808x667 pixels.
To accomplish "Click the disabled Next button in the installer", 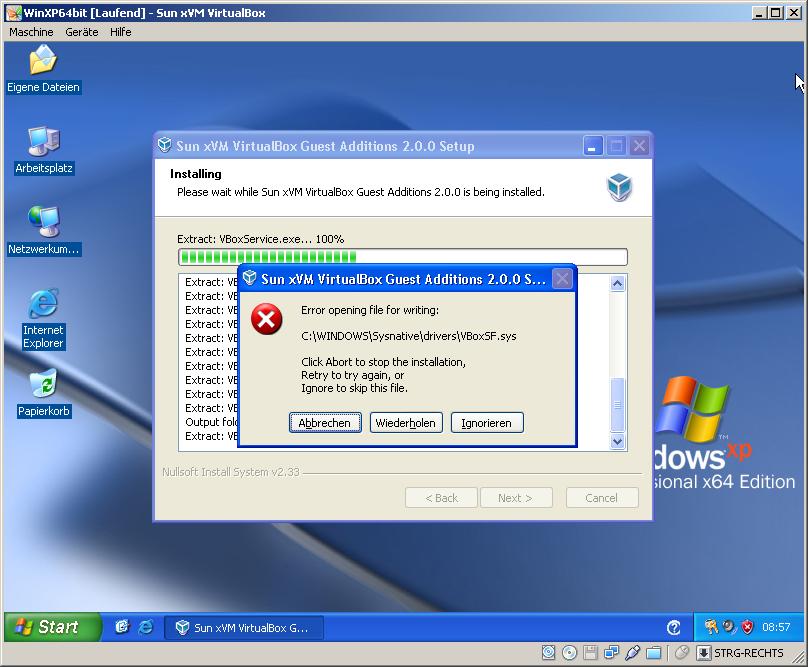I will point(516,498).
